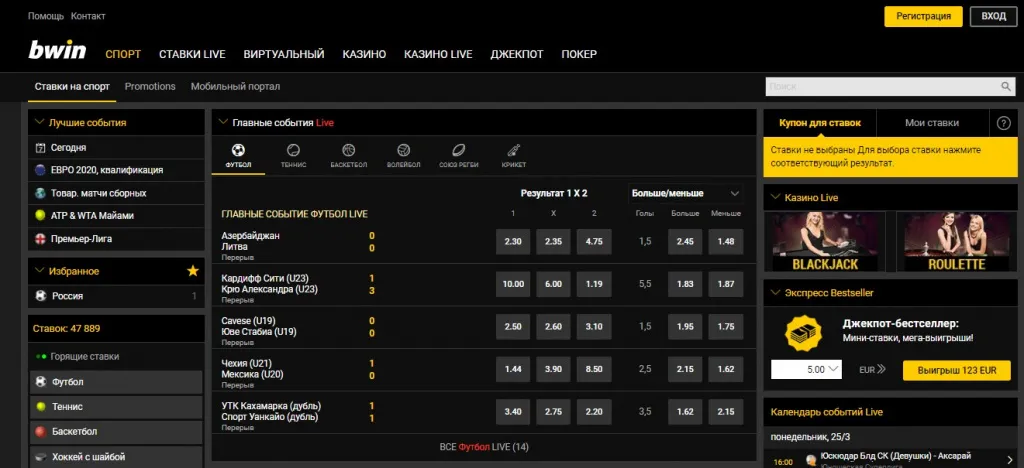This screenshot has width=1024, height=468.
Task: Click the football icon in hot bets list
Action: coord(40,382)
